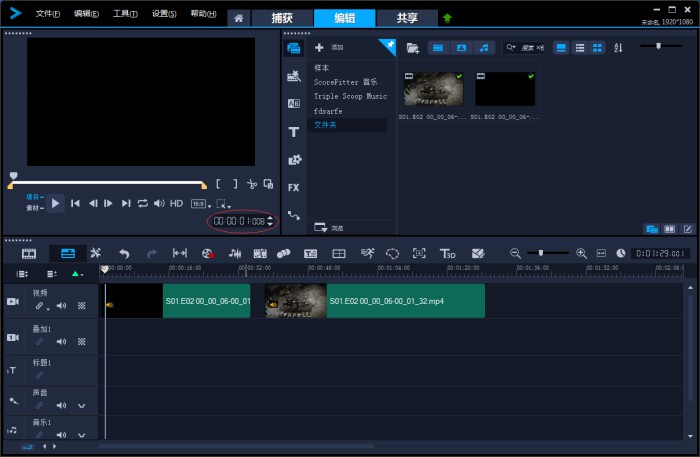Open the preview resize options dropdown
The image size is (700, 457).
point(221,204)
